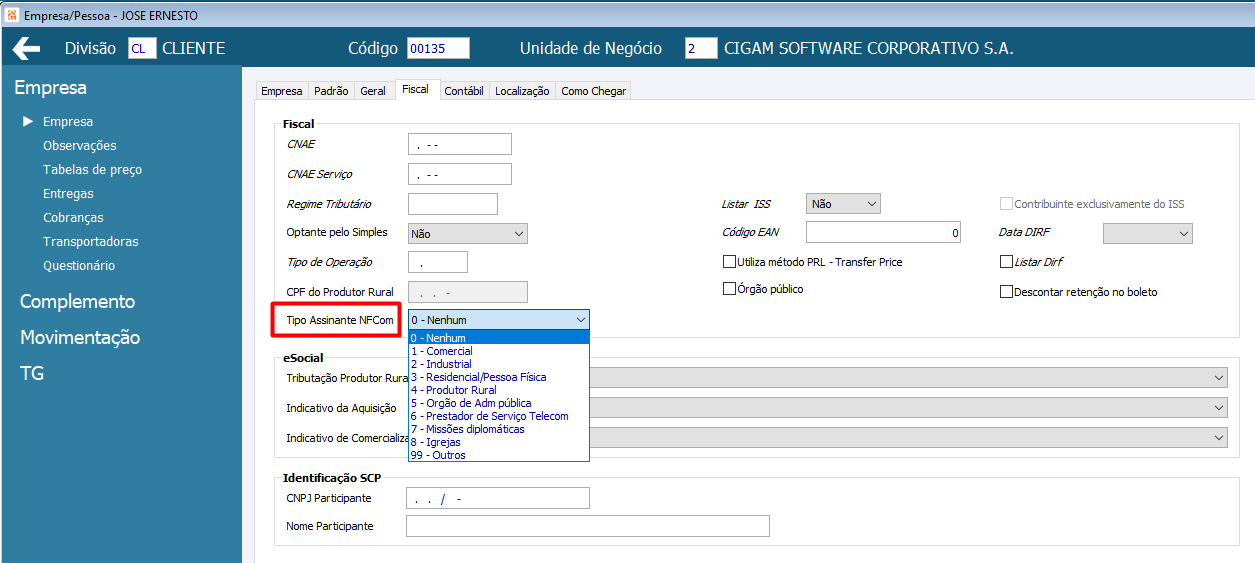1255x563 pixels.
Task: Select option 1 - Comercial
Action: (499, 351)
